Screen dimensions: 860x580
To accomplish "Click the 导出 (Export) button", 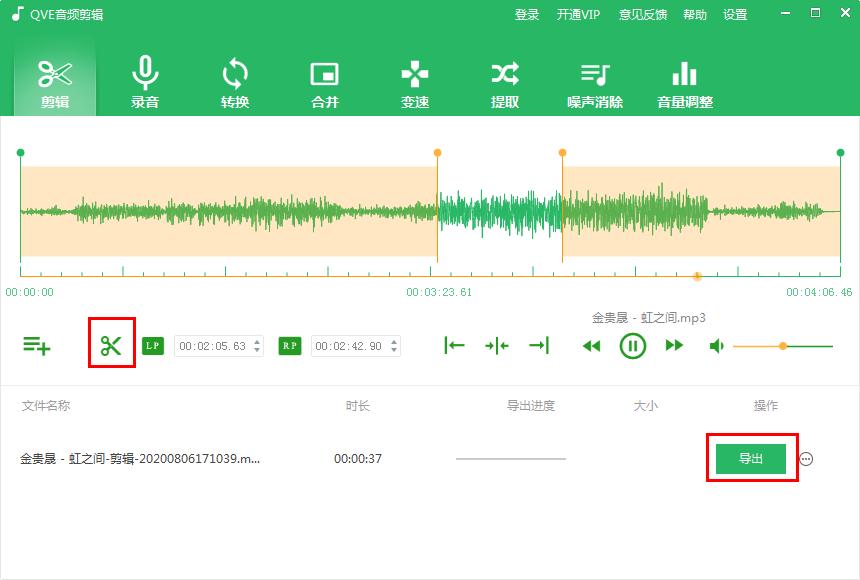I will pos(750,458).
